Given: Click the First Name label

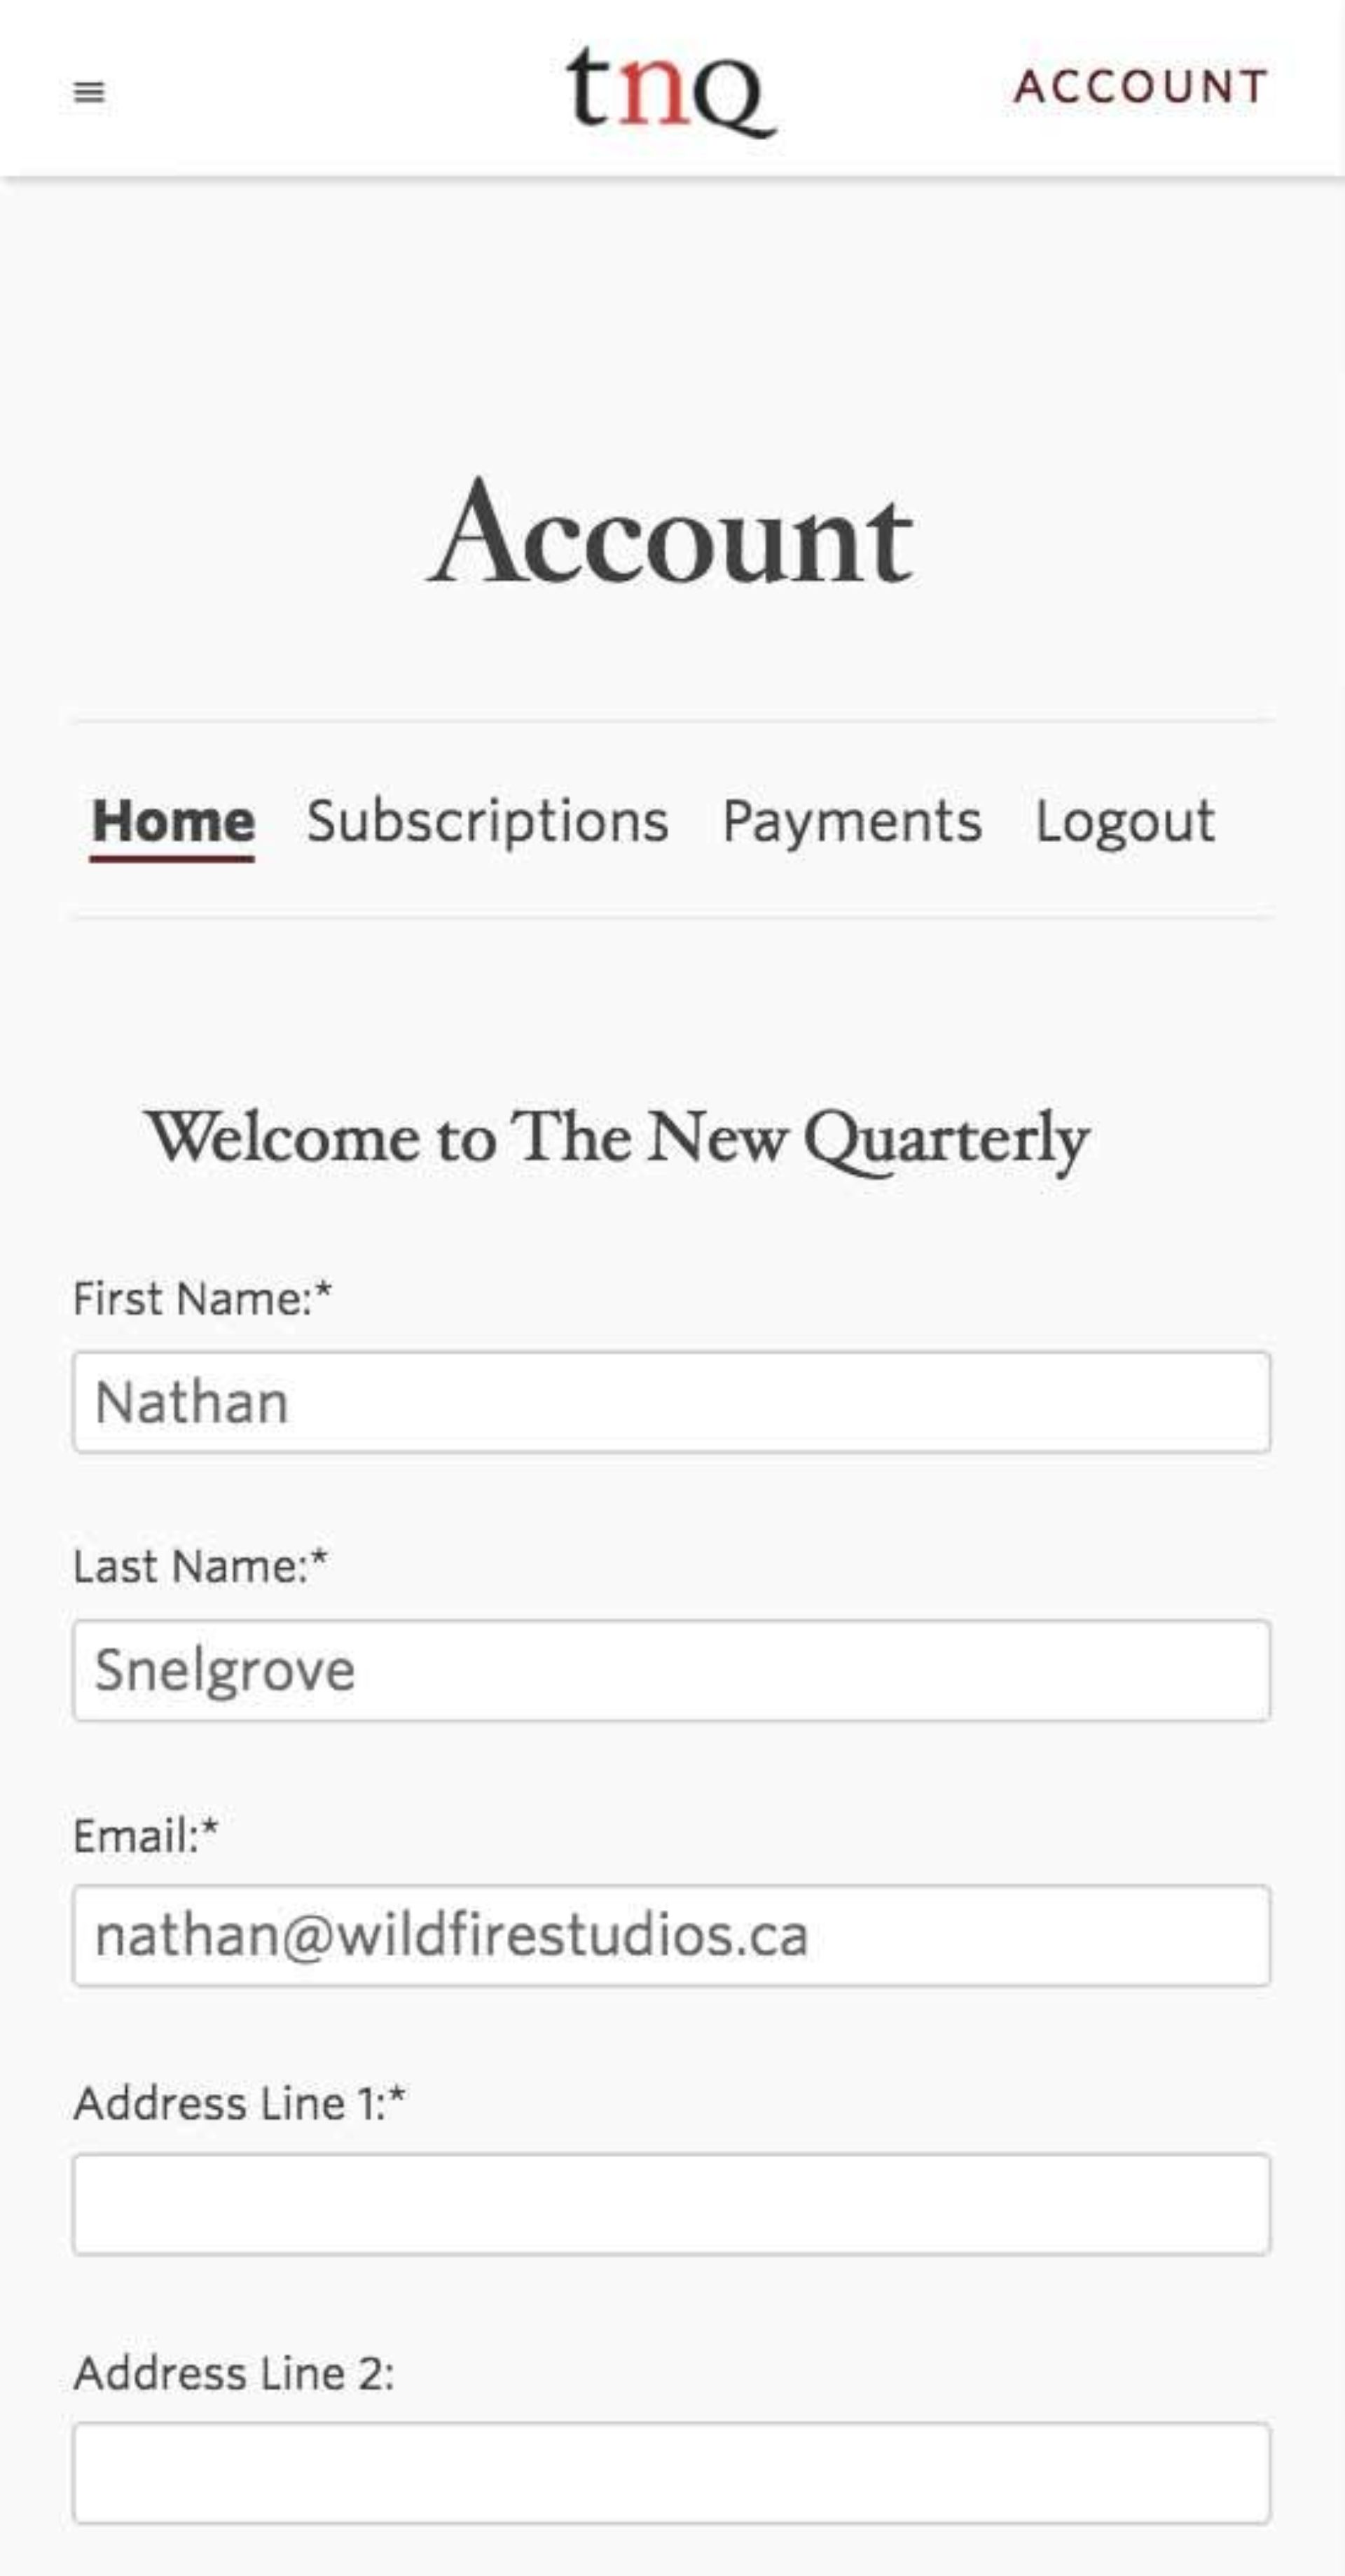Looking at the screenshot, I should pos(193,1299).
